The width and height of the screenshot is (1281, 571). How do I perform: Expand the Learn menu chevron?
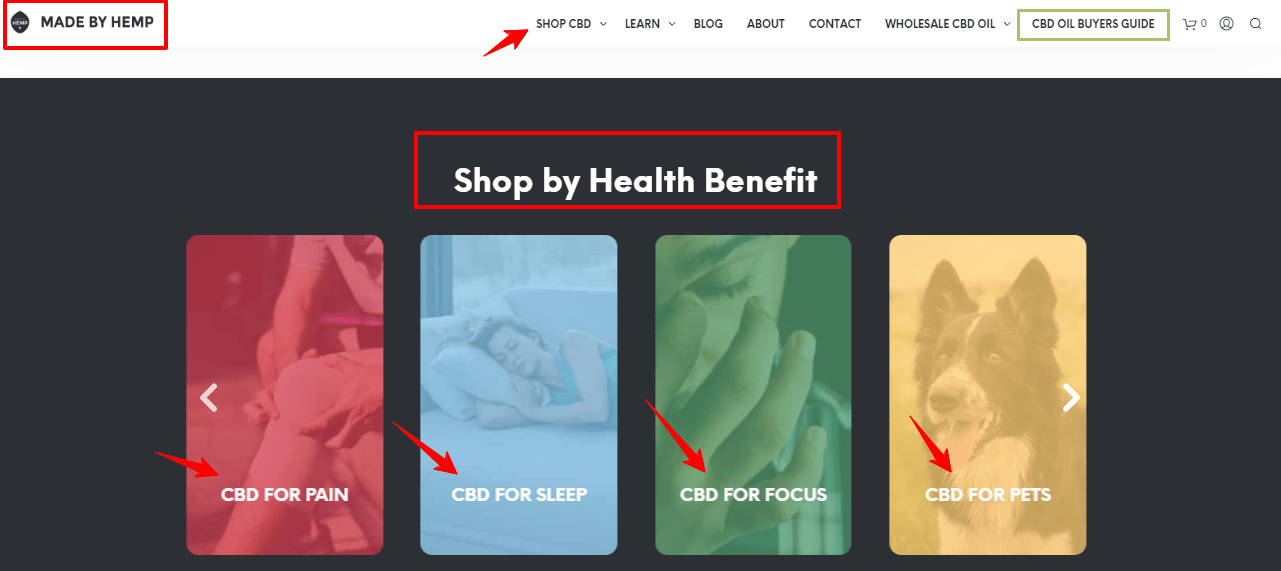[672, 24]
